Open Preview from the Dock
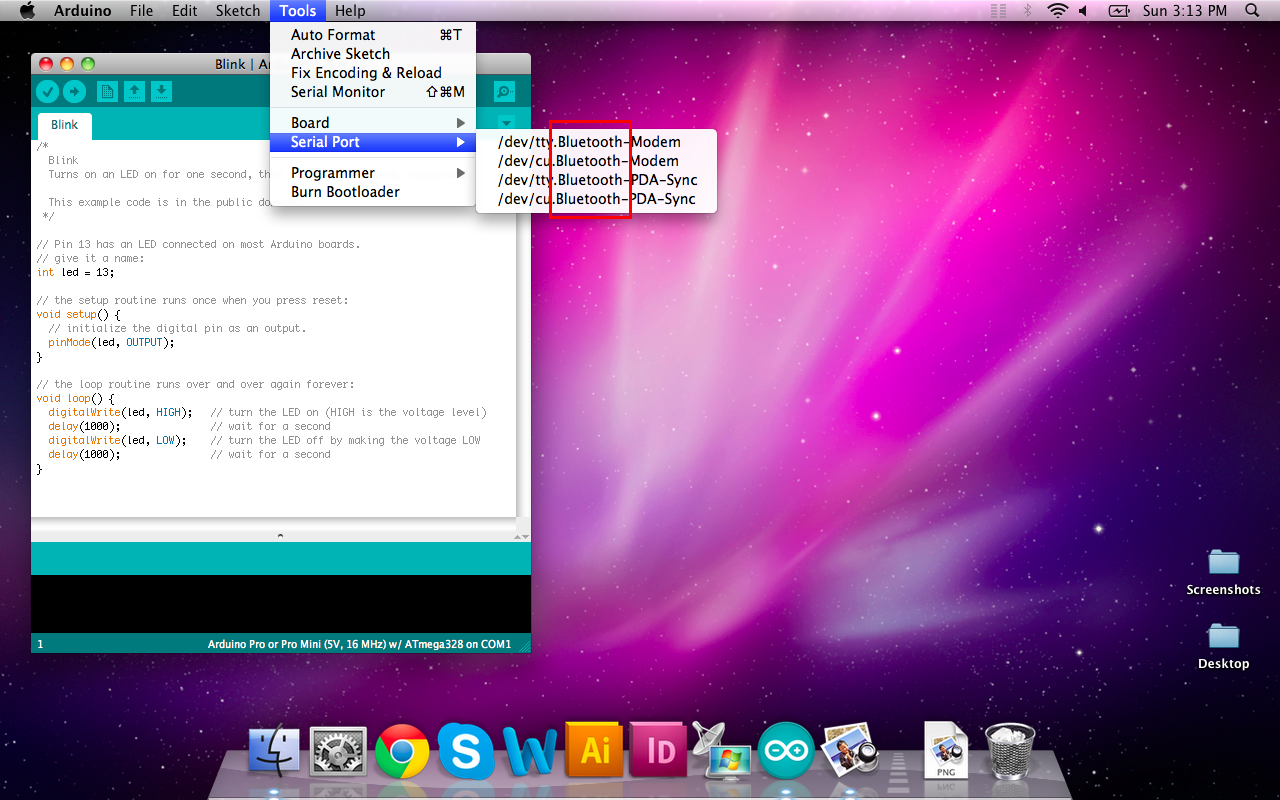This screenshot has height=800, width=1280. pos(849,751)
